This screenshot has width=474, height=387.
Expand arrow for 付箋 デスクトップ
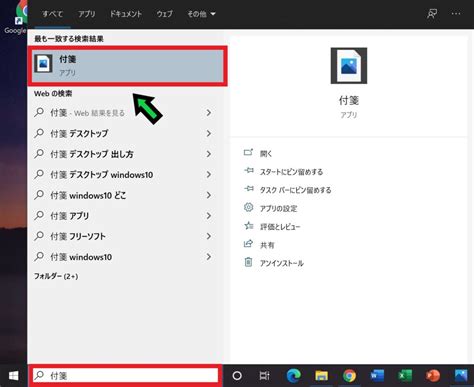click(209, 133)
